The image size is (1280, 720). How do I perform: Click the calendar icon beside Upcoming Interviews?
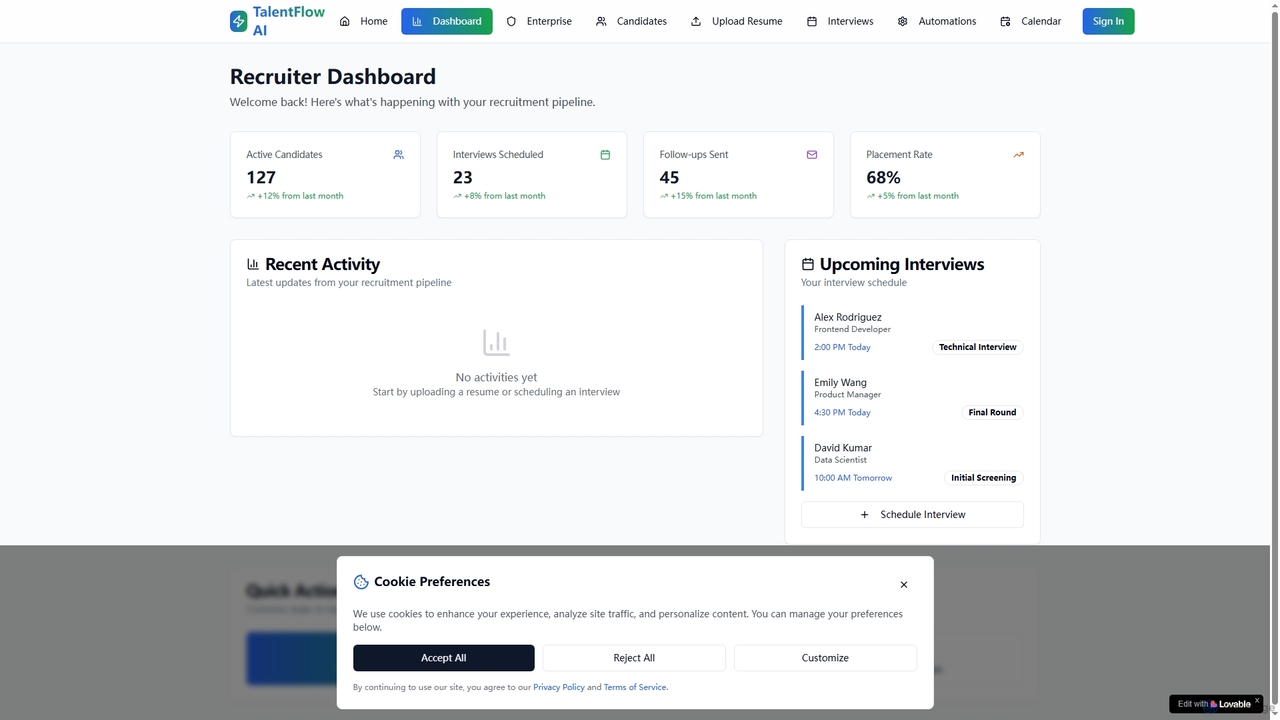click(808, 264)
